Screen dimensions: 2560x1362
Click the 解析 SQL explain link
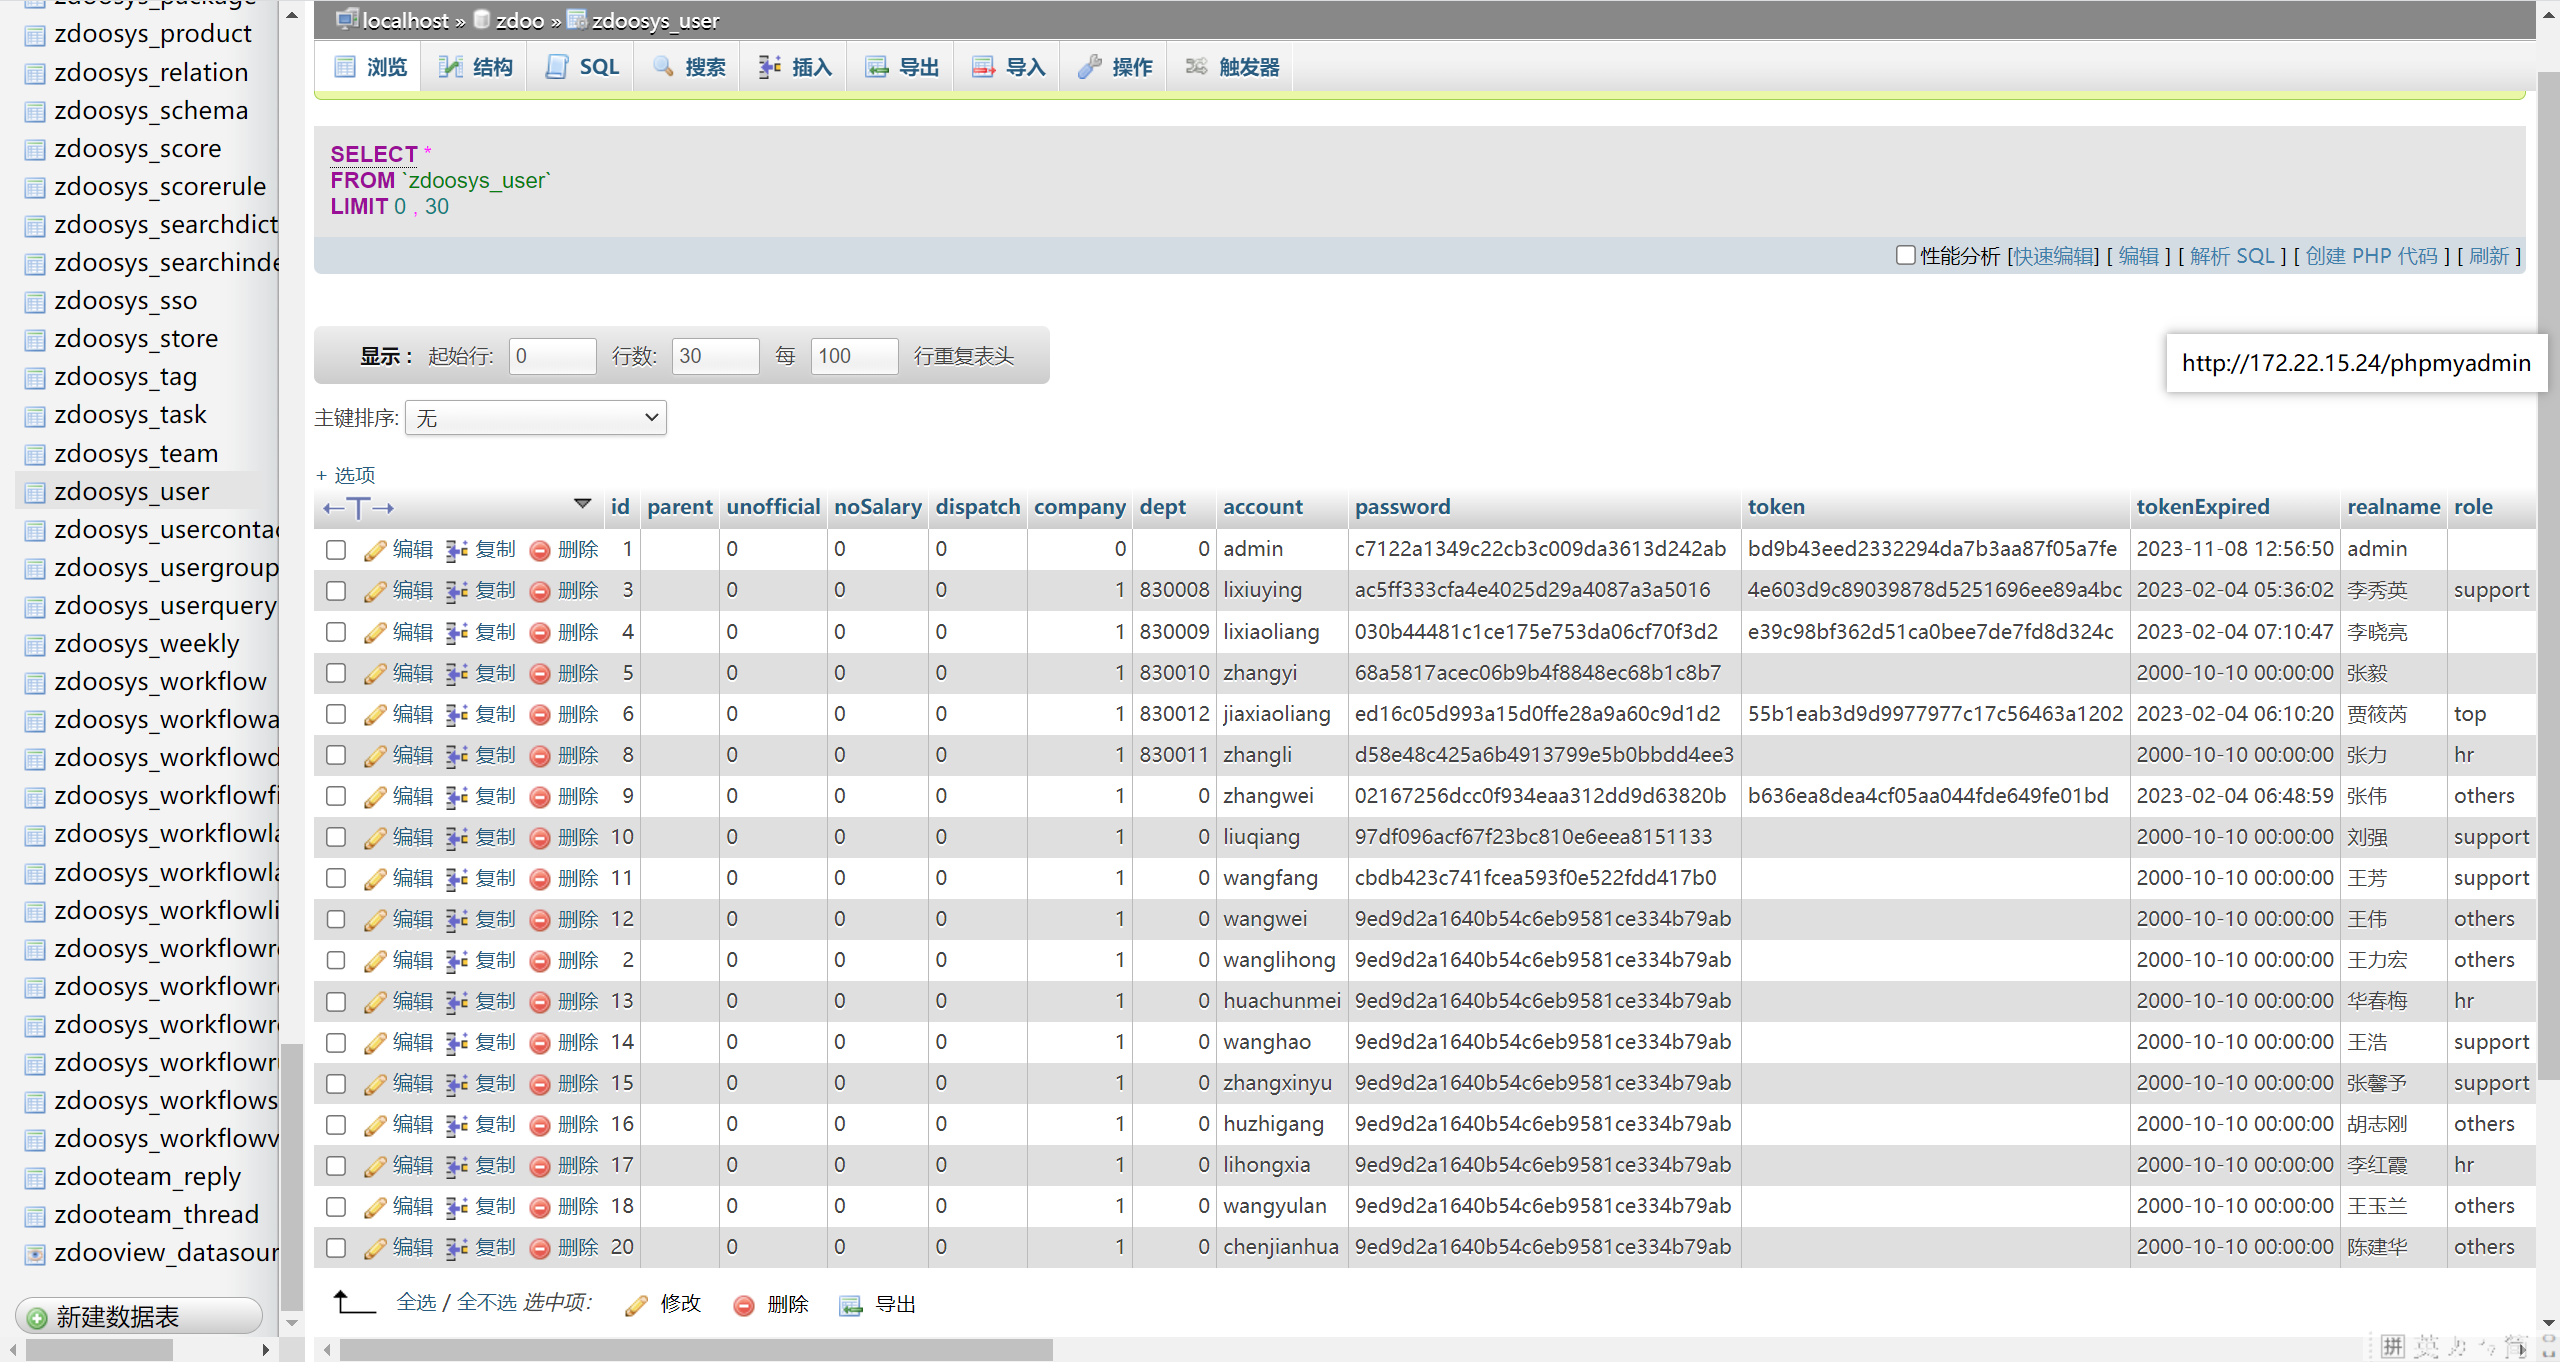coord(2232,257)
